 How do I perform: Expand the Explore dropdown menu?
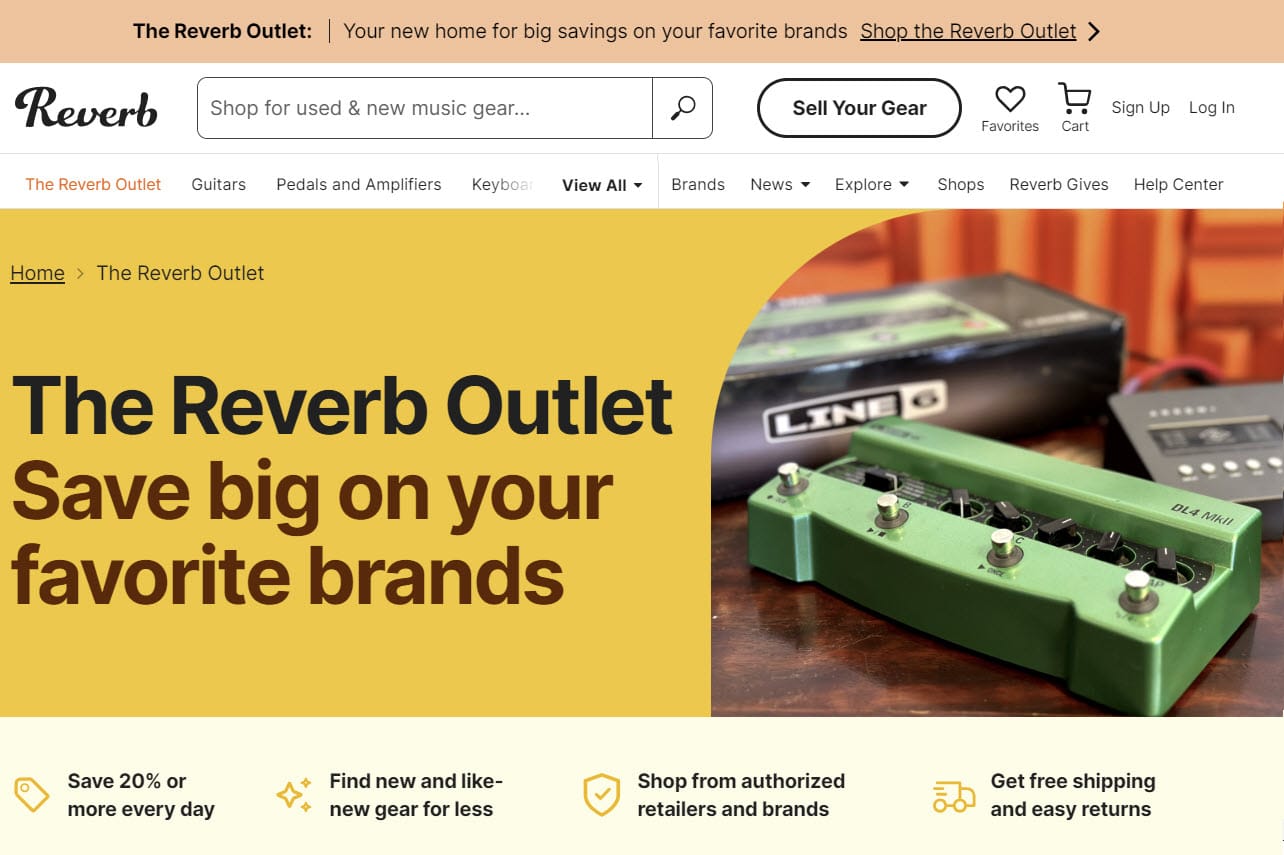(x=872, y=184)
